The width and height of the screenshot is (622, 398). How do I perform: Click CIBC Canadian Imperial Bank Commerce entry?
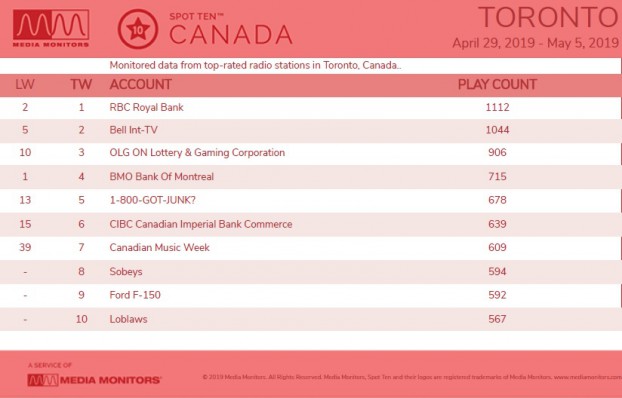coord(201,224)
